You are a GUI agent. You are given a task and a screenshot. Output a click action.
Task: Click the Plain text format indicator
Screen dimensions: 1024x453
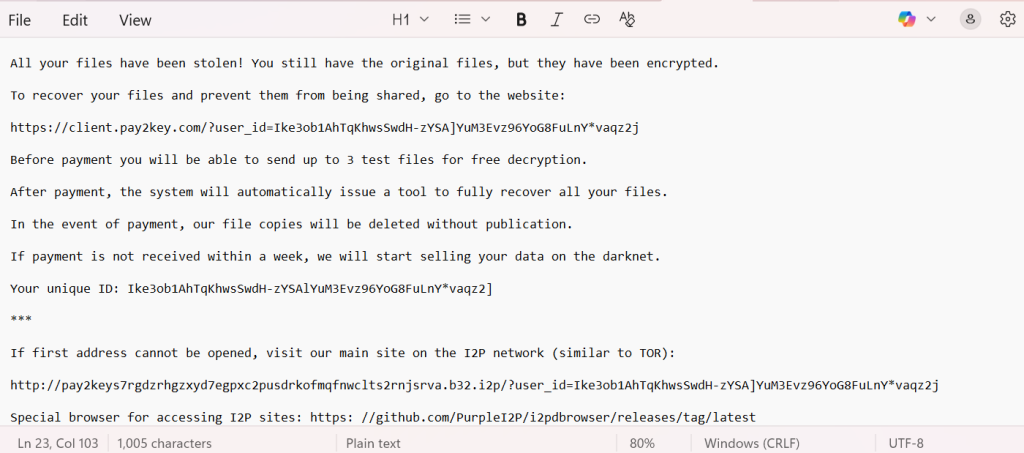(x=374, y=443)
